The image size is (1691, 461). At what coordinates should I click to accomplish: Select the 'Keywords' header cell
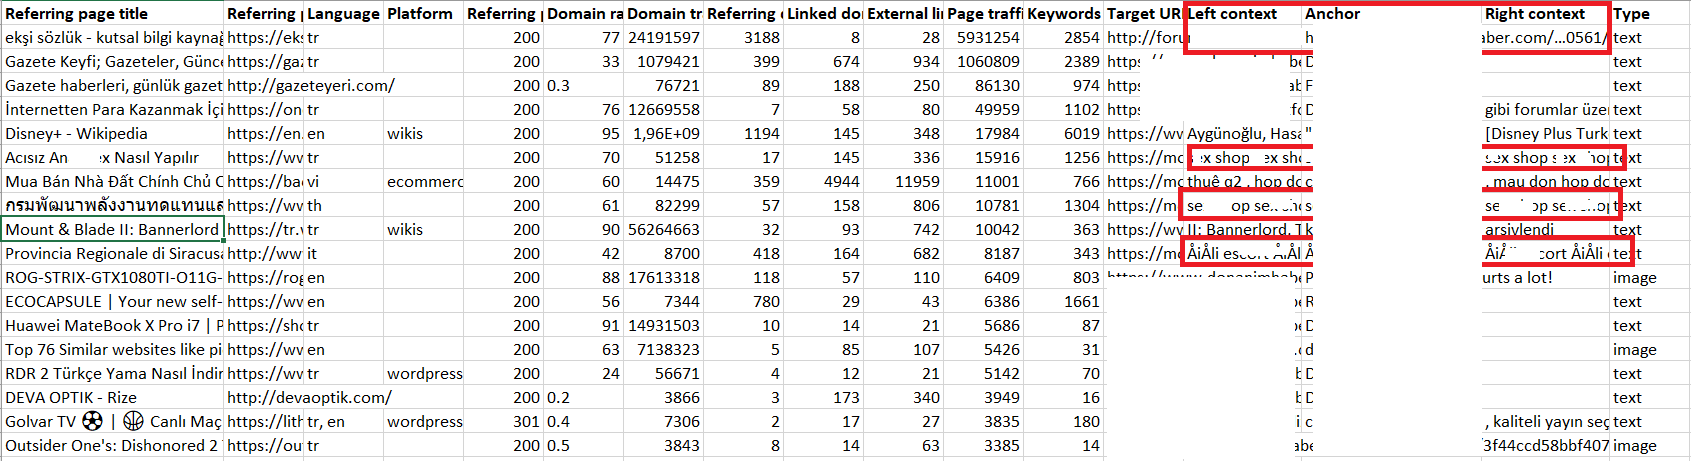pyautogui.click(x=1063, y=14)
